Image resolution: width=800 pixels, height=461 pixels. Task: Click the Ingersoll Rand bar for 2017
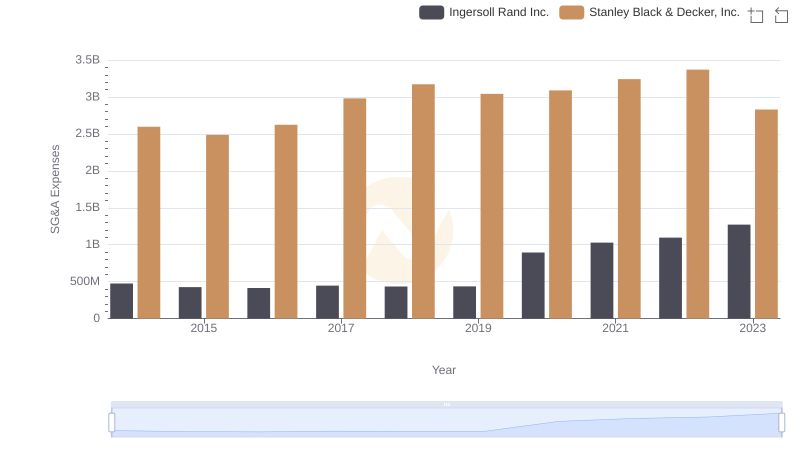pyautogui.click(x=328, y=302)
